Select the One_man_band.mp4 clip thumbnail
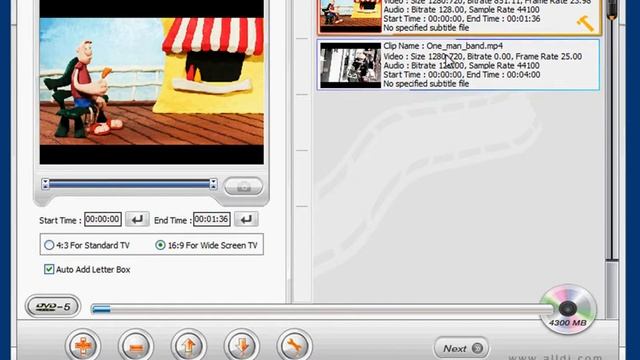 point(350,65)
